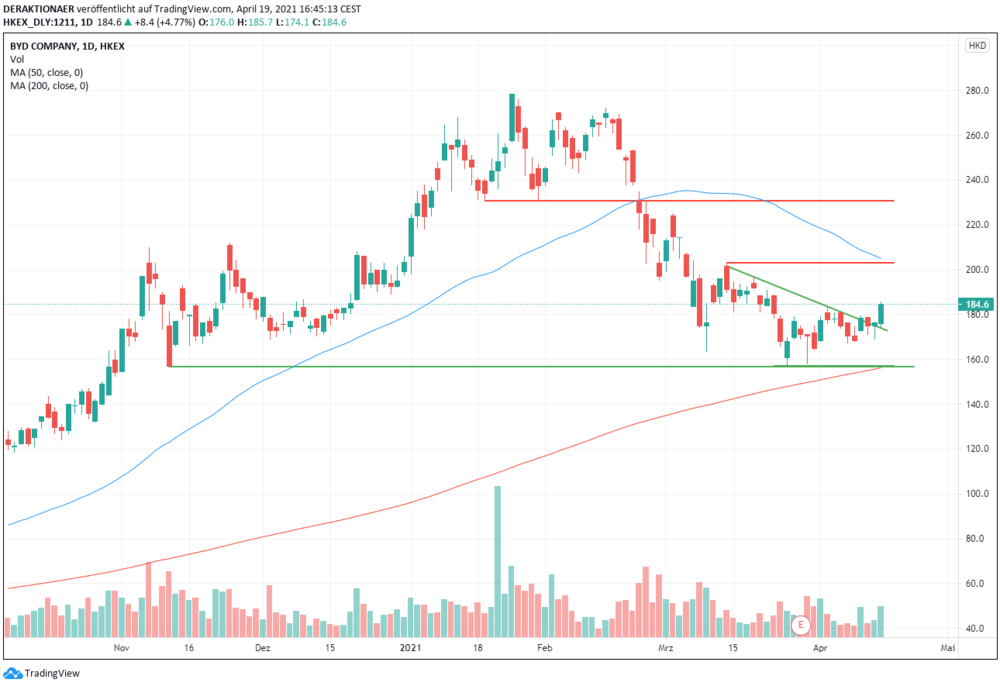Click the 2021 label on time axis
The width and height of the screenshot is (1000, 686).
click(411, 648)
